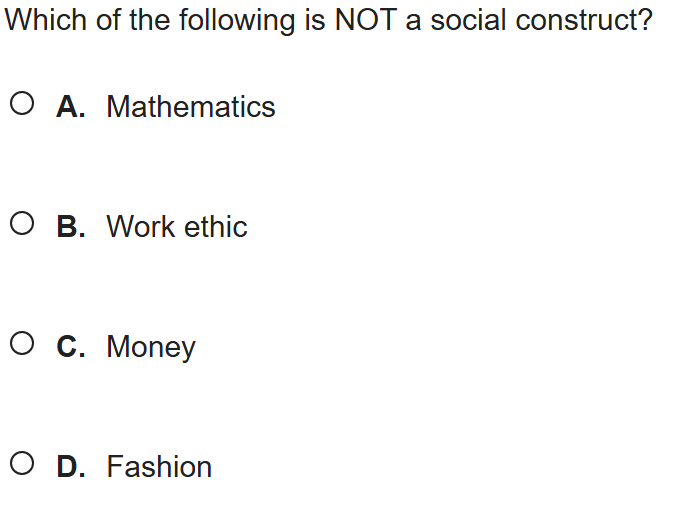Click the word "Work" in option B
The image size is (686, 506).
tap(141, 227)
